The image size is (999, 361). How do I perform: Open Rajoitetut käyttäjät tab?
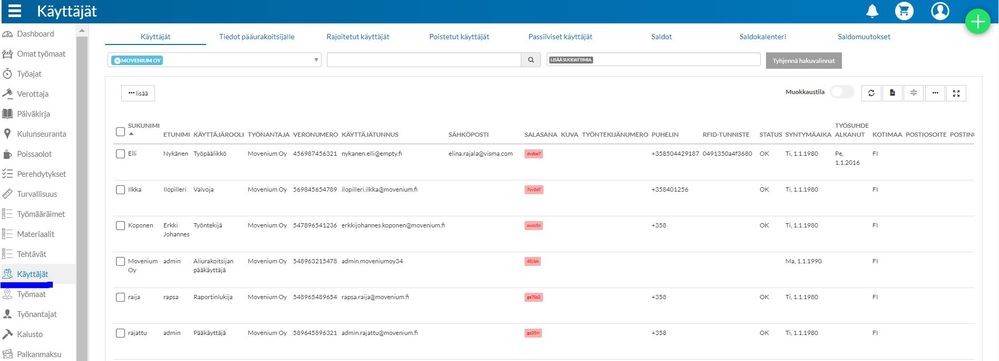[357, 37]
